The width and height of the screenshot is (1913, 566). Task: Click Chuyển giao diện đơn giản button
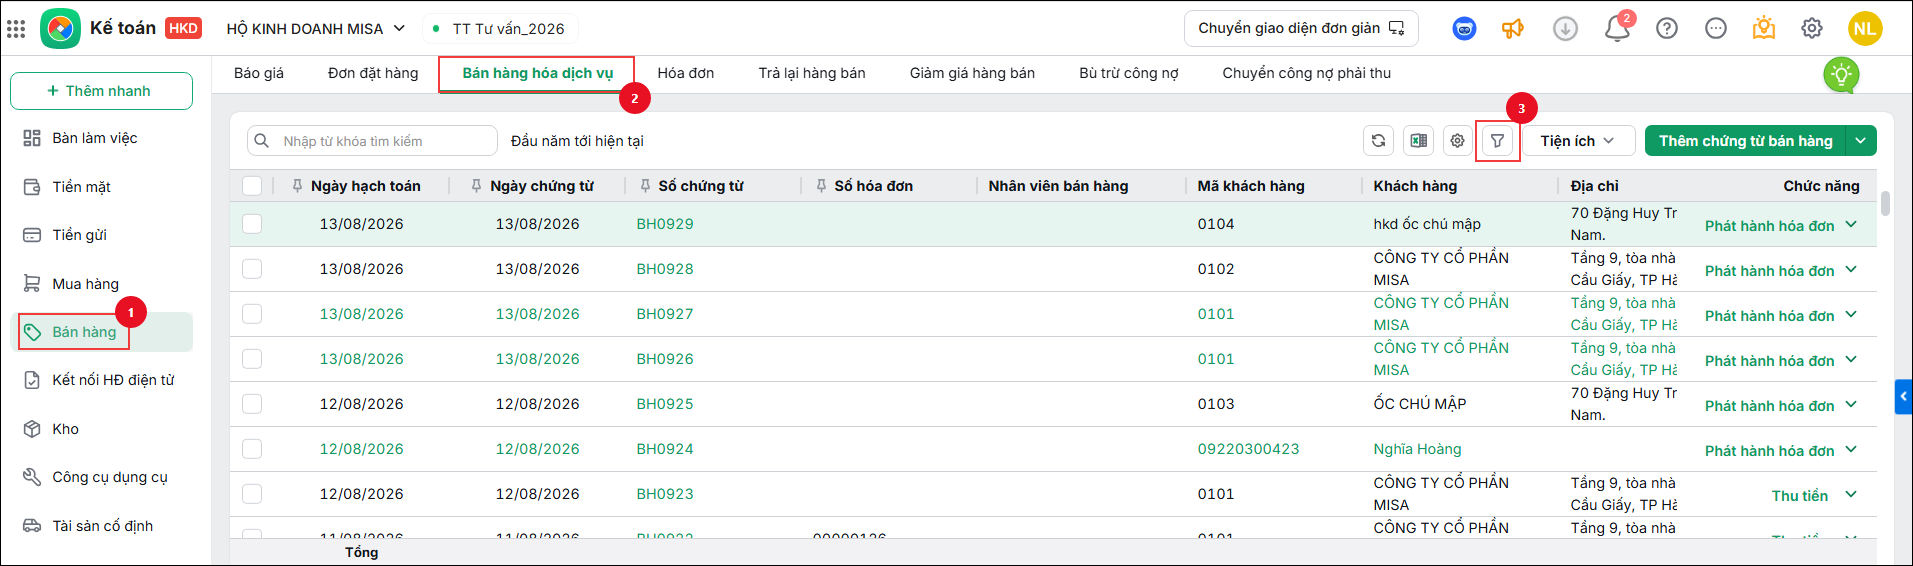coord(1301,28)
